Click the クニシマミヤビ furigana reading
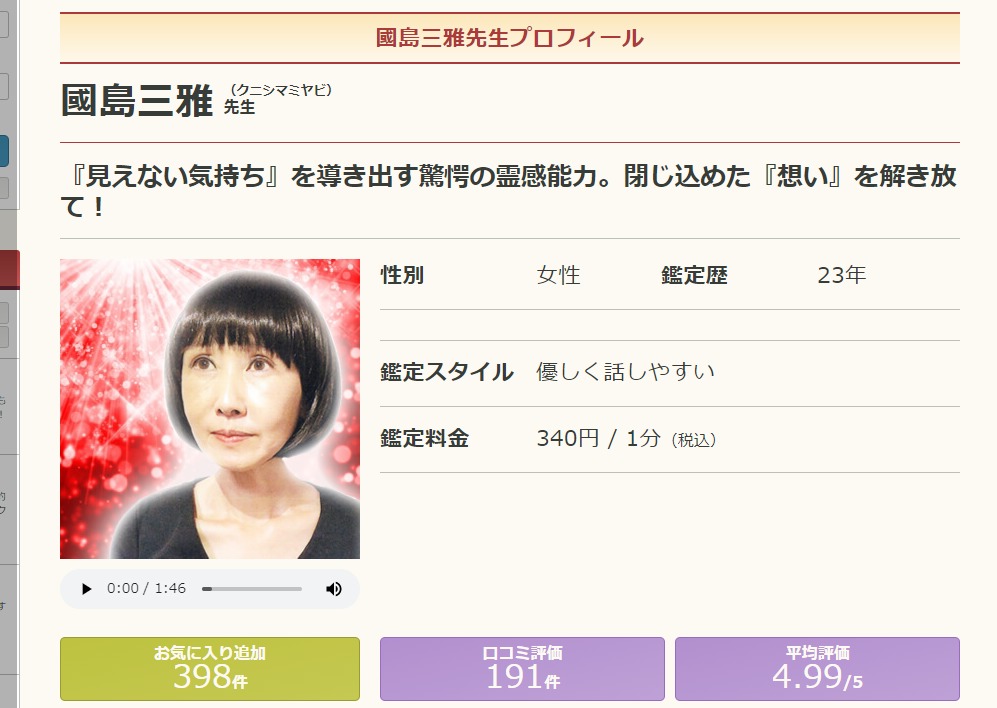 coord(281,90)
